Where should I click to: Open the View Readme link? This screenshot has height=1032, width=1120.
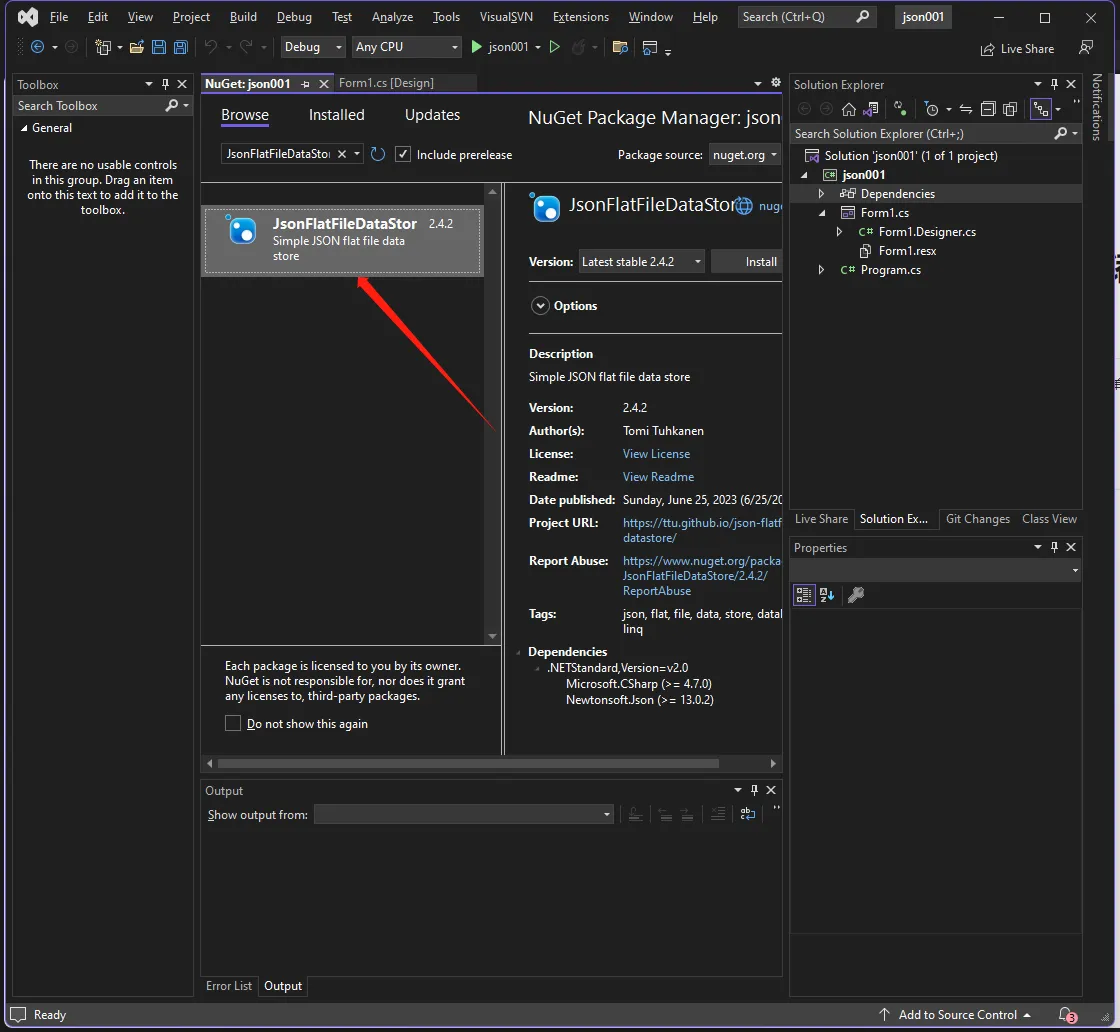658,477
